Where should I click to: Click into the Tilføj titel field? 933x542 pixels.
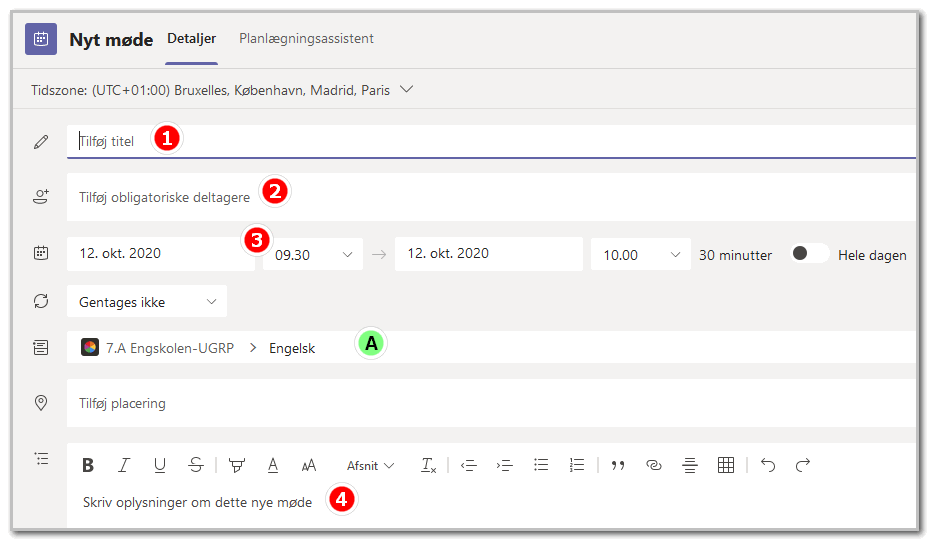491,141
